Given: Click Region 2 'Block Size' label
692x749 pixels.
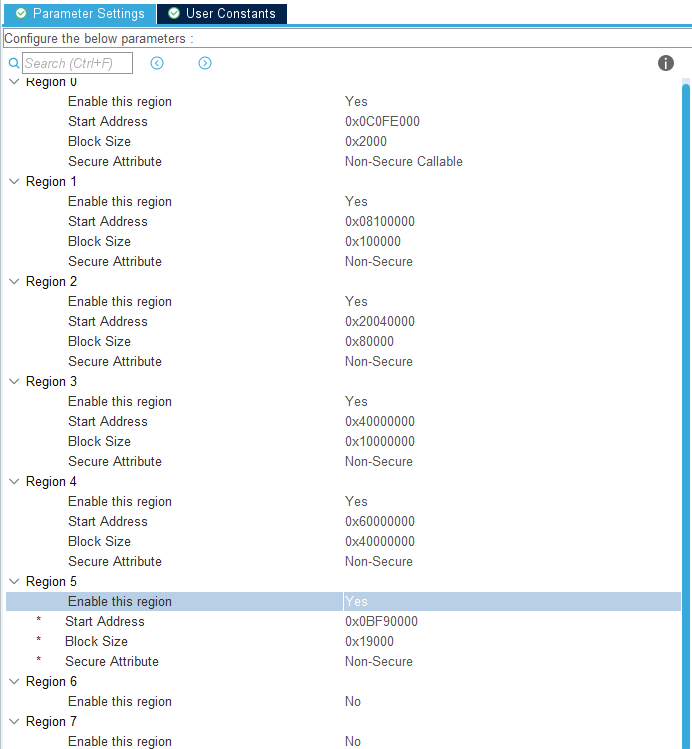Looking at the screenshot, I should click(x=99, y=342).
